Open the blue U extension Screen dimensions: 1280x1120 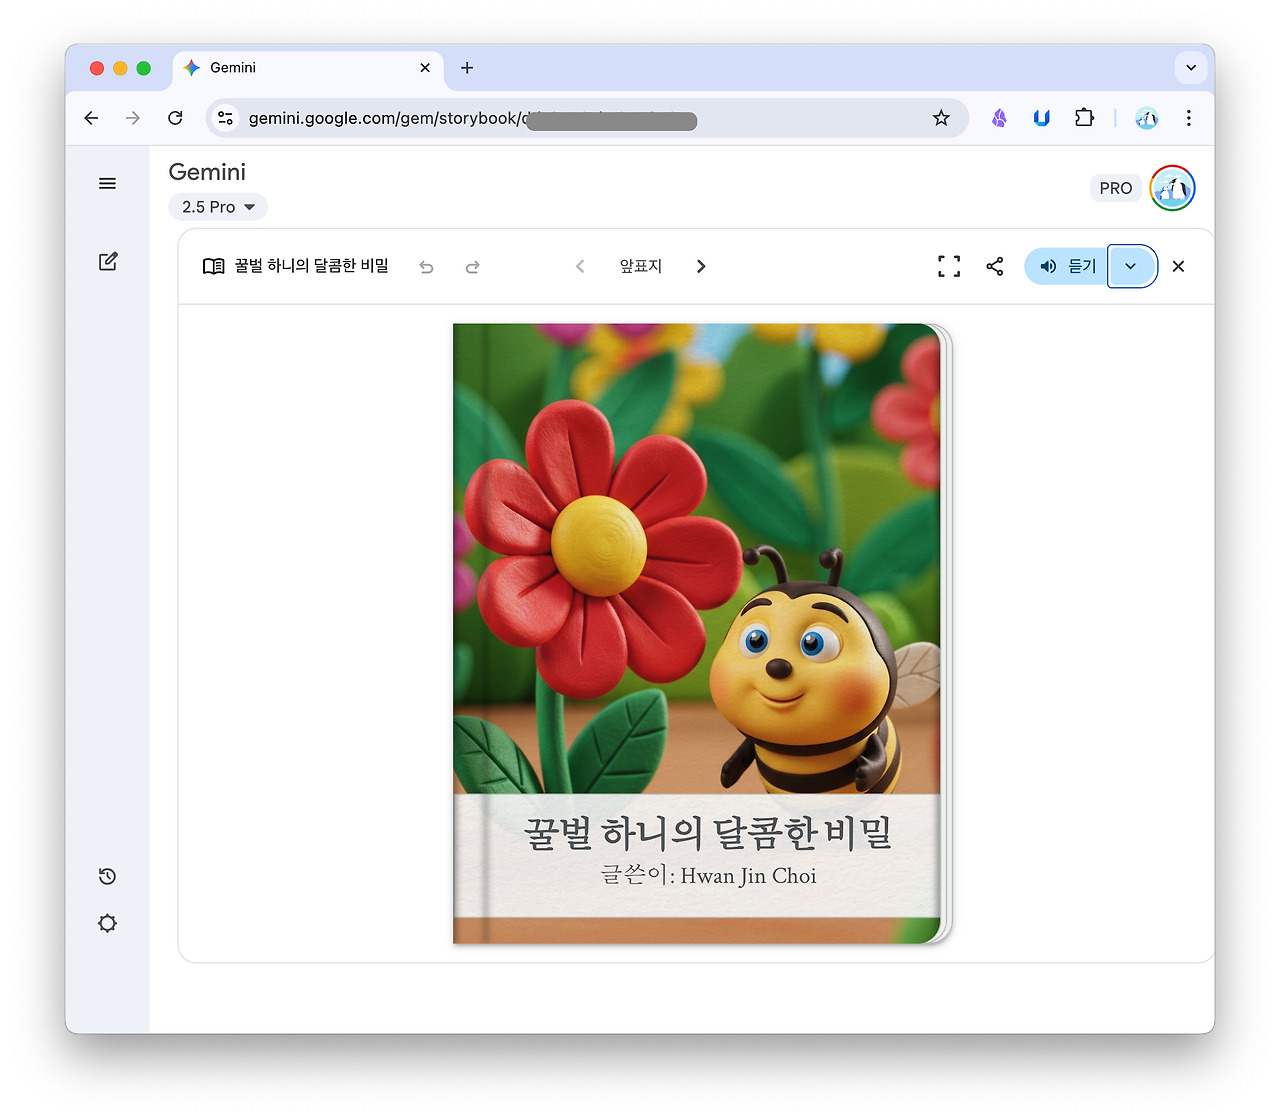click(x=1042, y=118)
